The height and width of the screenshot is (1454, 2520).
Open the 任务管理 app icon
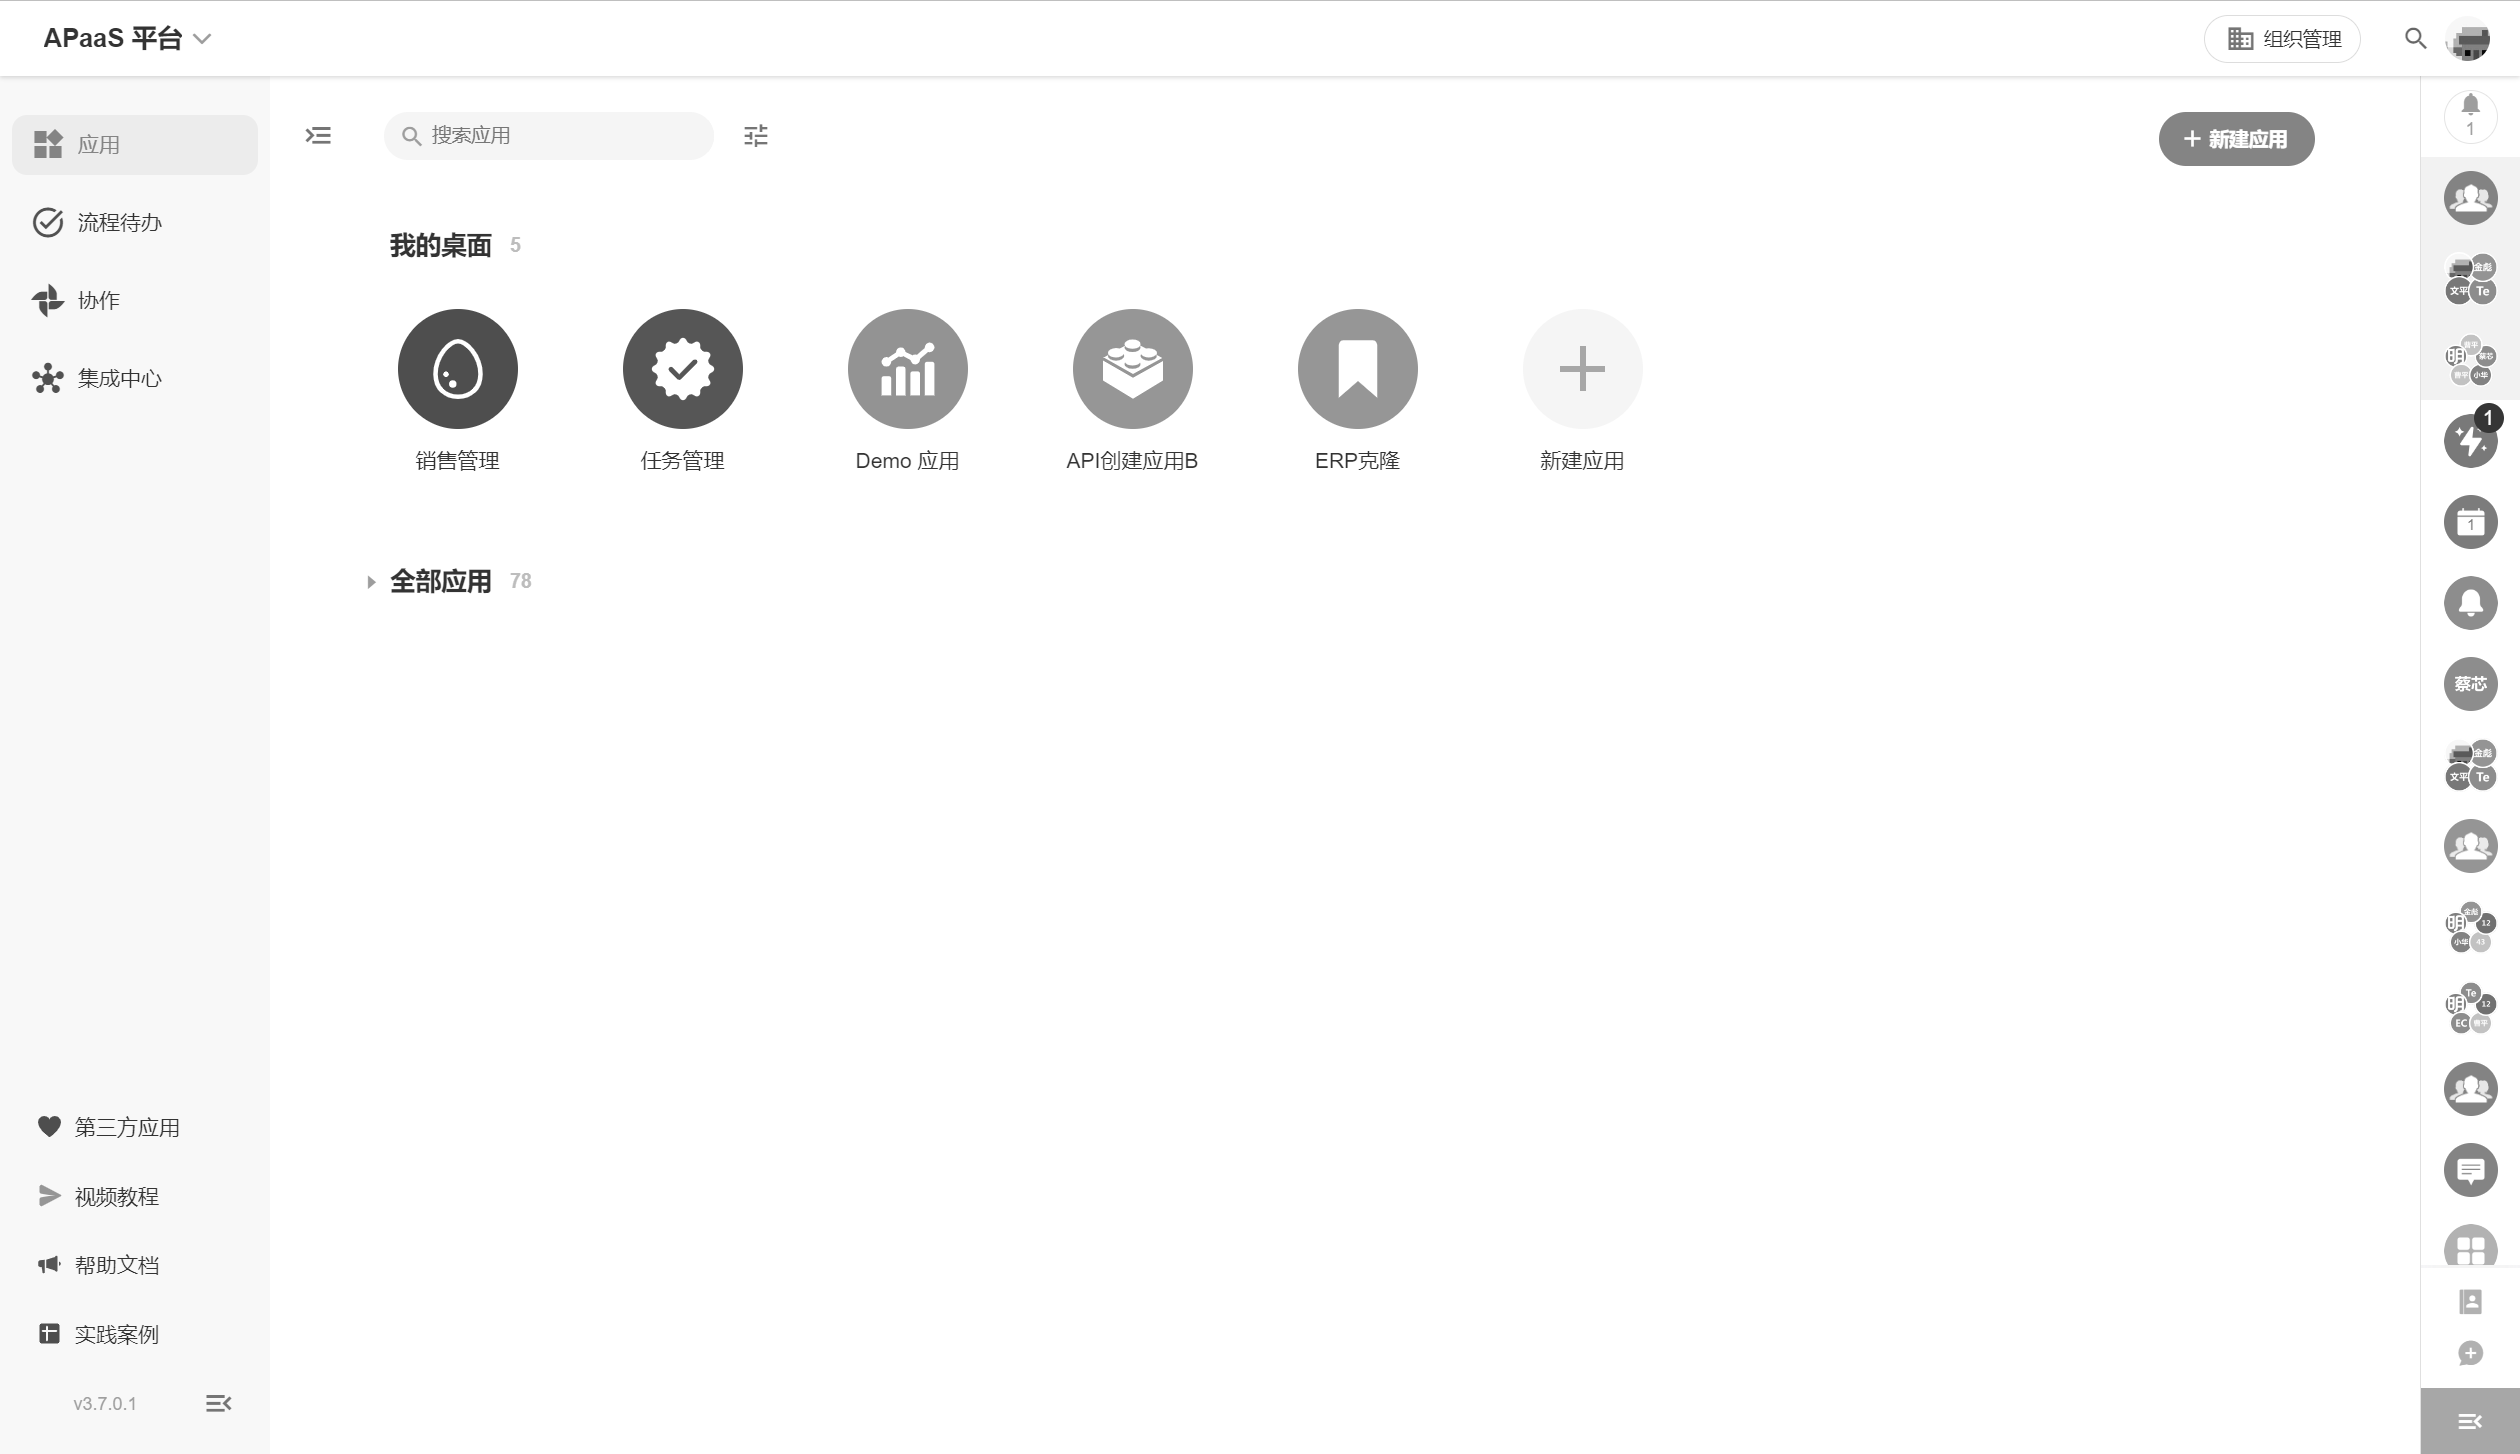click(x=682, y=369)
